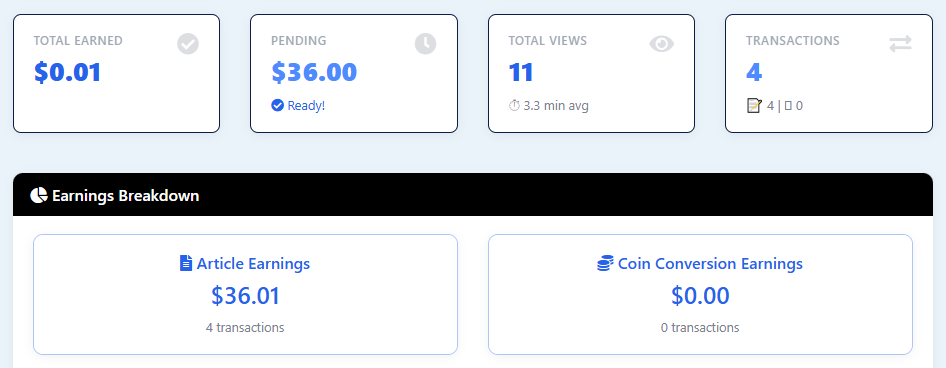Viewport: 946px width, 368px height.
Task: Click the $0.01 total earned amount
Action: pyautogui.click(x=68, y=72)
